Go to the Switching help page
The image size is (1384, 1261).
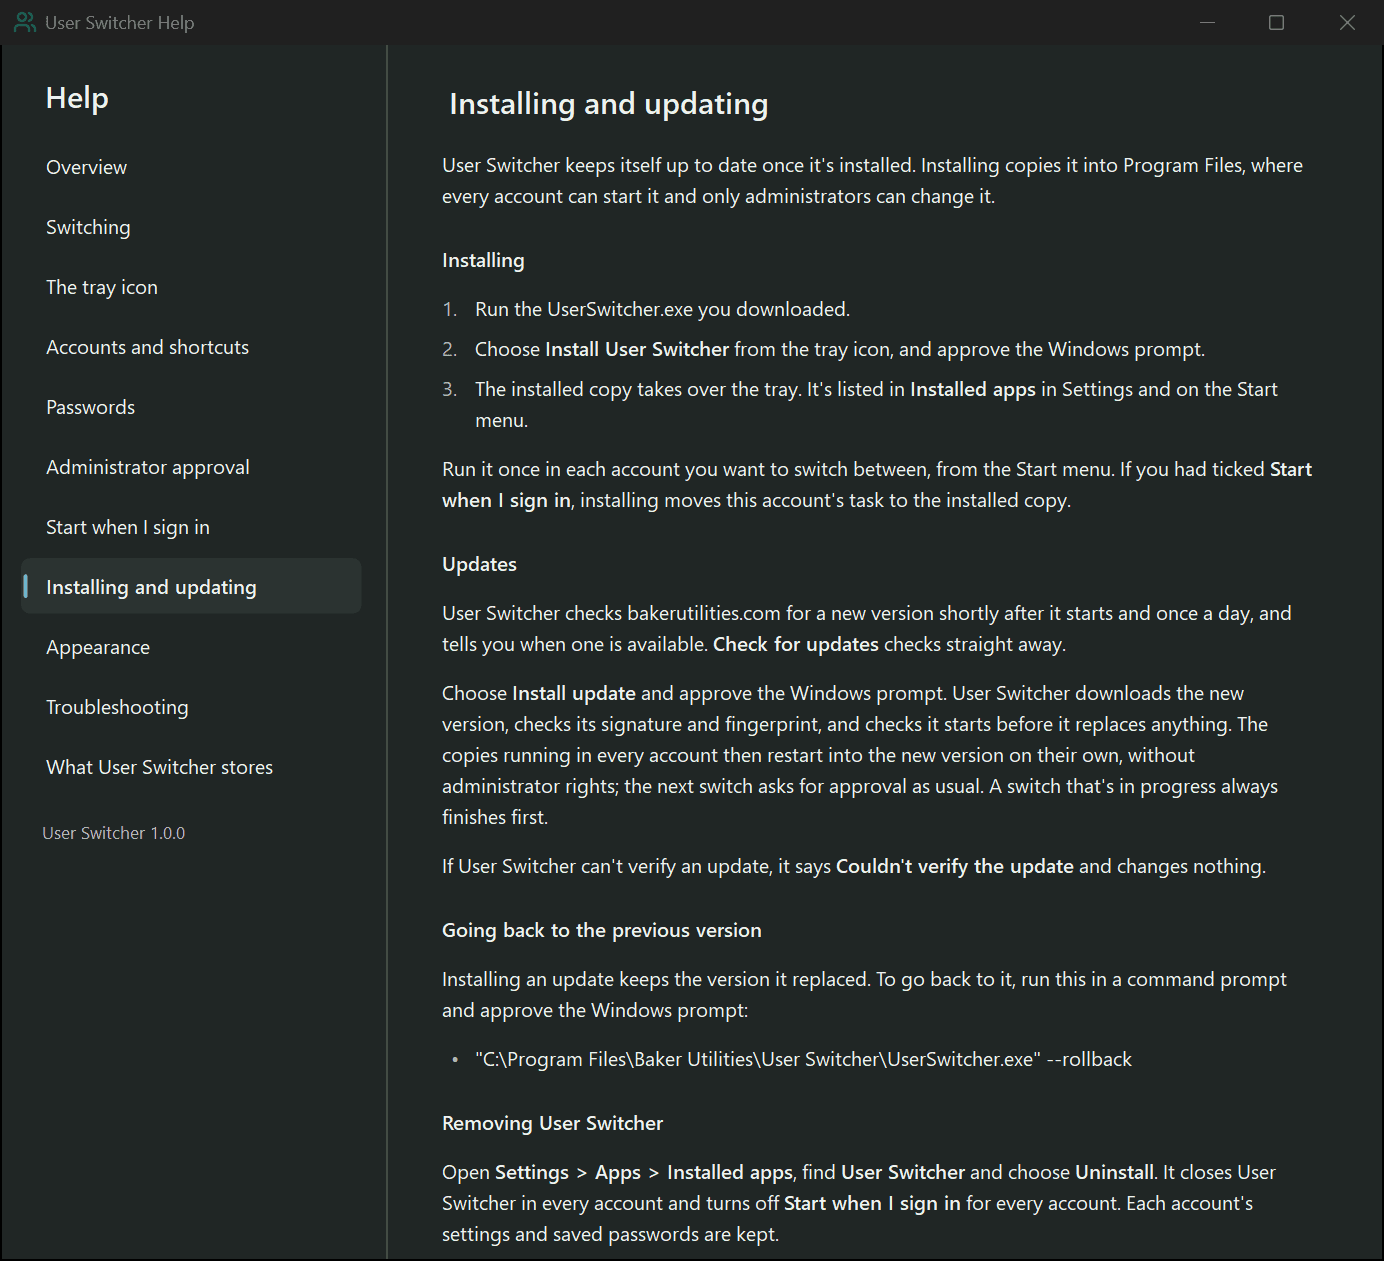191,227
